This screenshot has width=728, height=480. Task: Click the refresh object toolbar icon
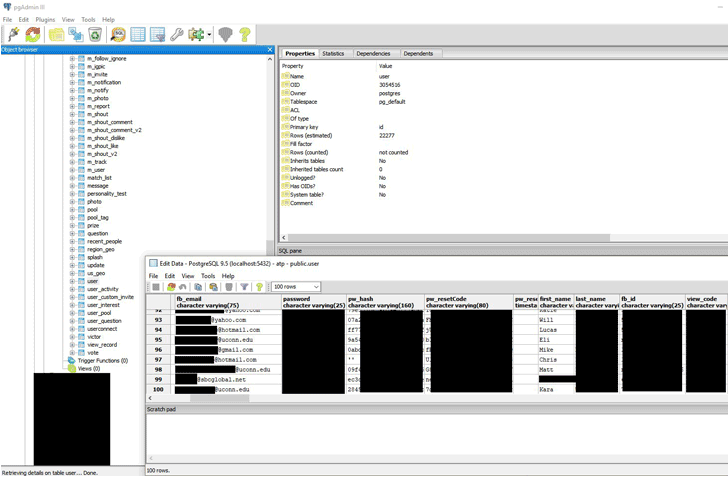[x=33, y=34]
